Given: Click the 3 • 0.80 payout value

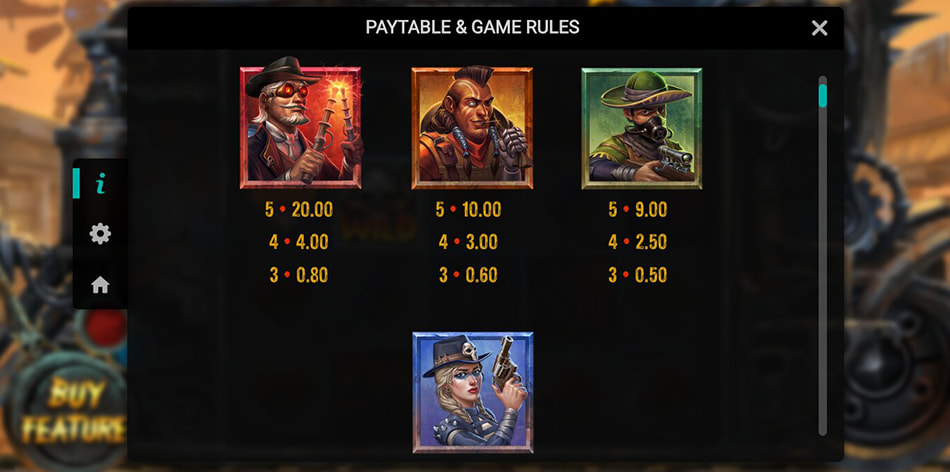Looking at the screenshot, I should (299, 275).
